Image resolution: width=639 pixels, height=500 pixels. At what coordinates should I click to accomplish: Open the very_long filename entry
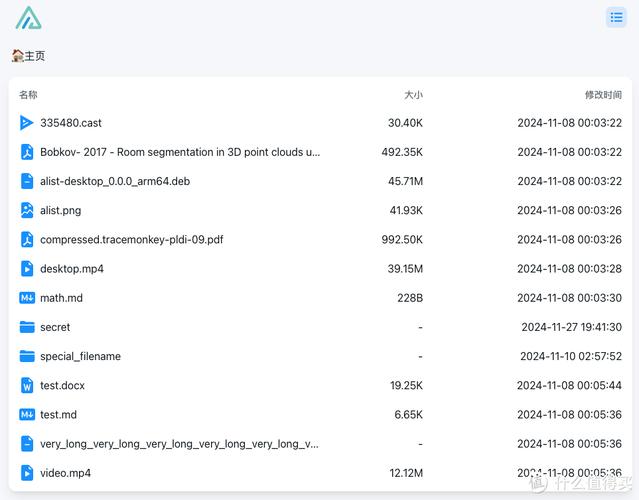[x=179, y=444]
